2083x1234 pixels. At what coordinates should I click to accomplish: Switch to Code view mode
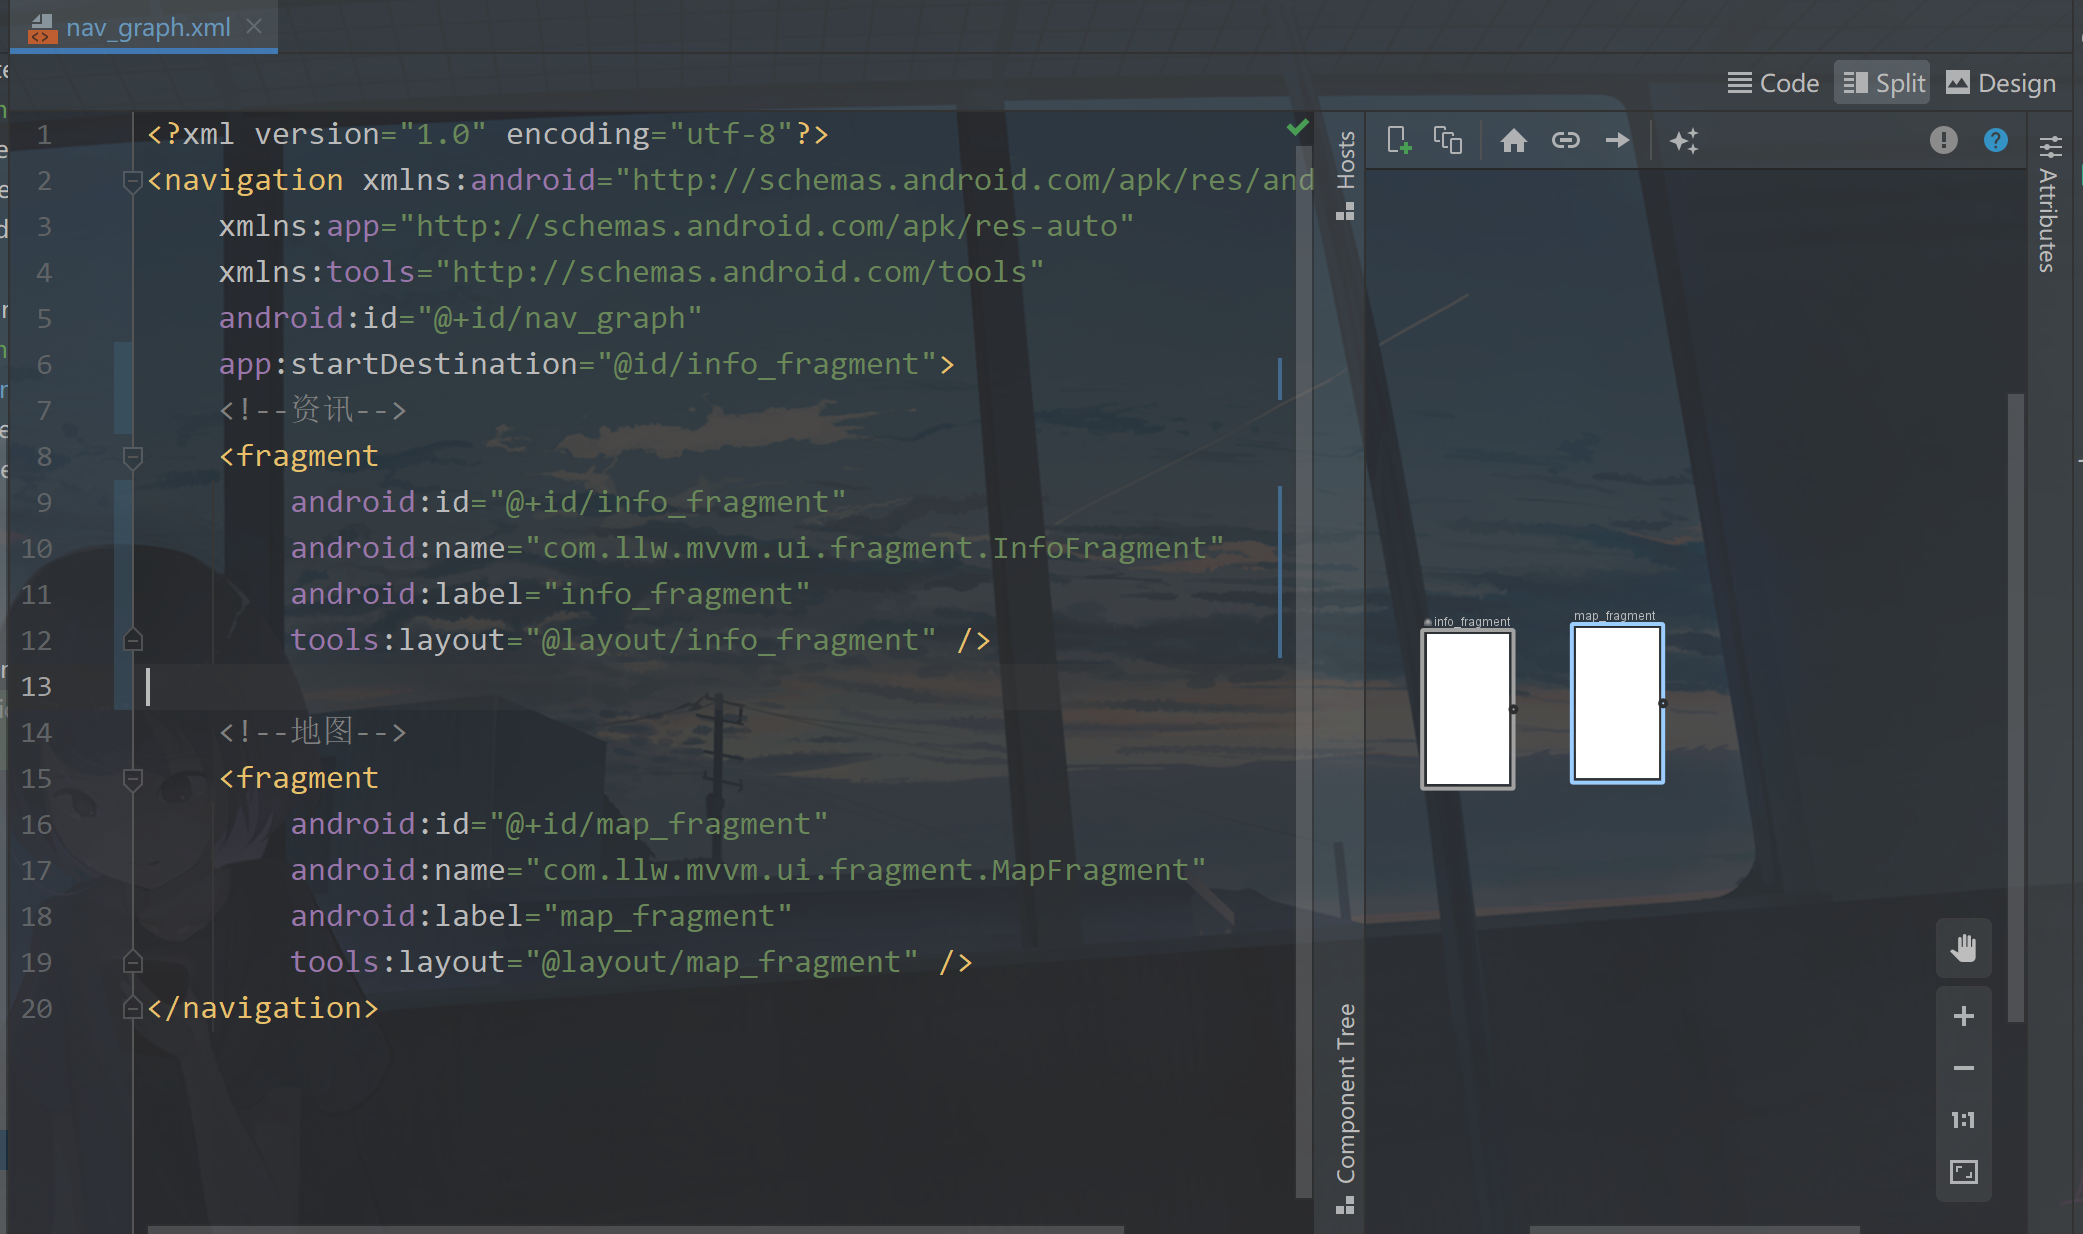pos(1773,83)
